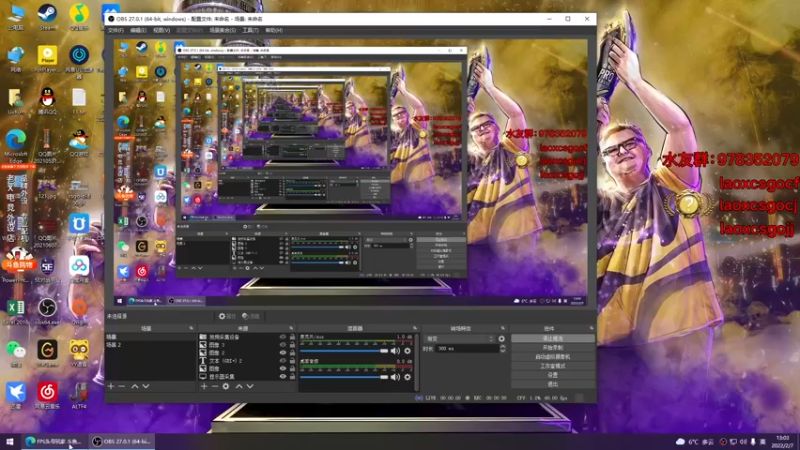This screenshot has width=800, height=450.
Task: Open the green WeChat desktop icon
Action: coord(15,350)
